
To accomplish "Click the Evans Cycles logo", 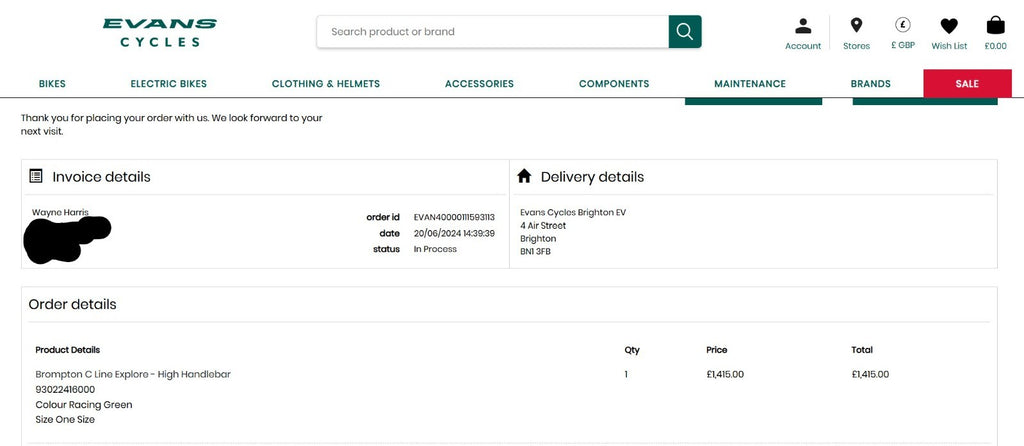I will coord(159,32).
